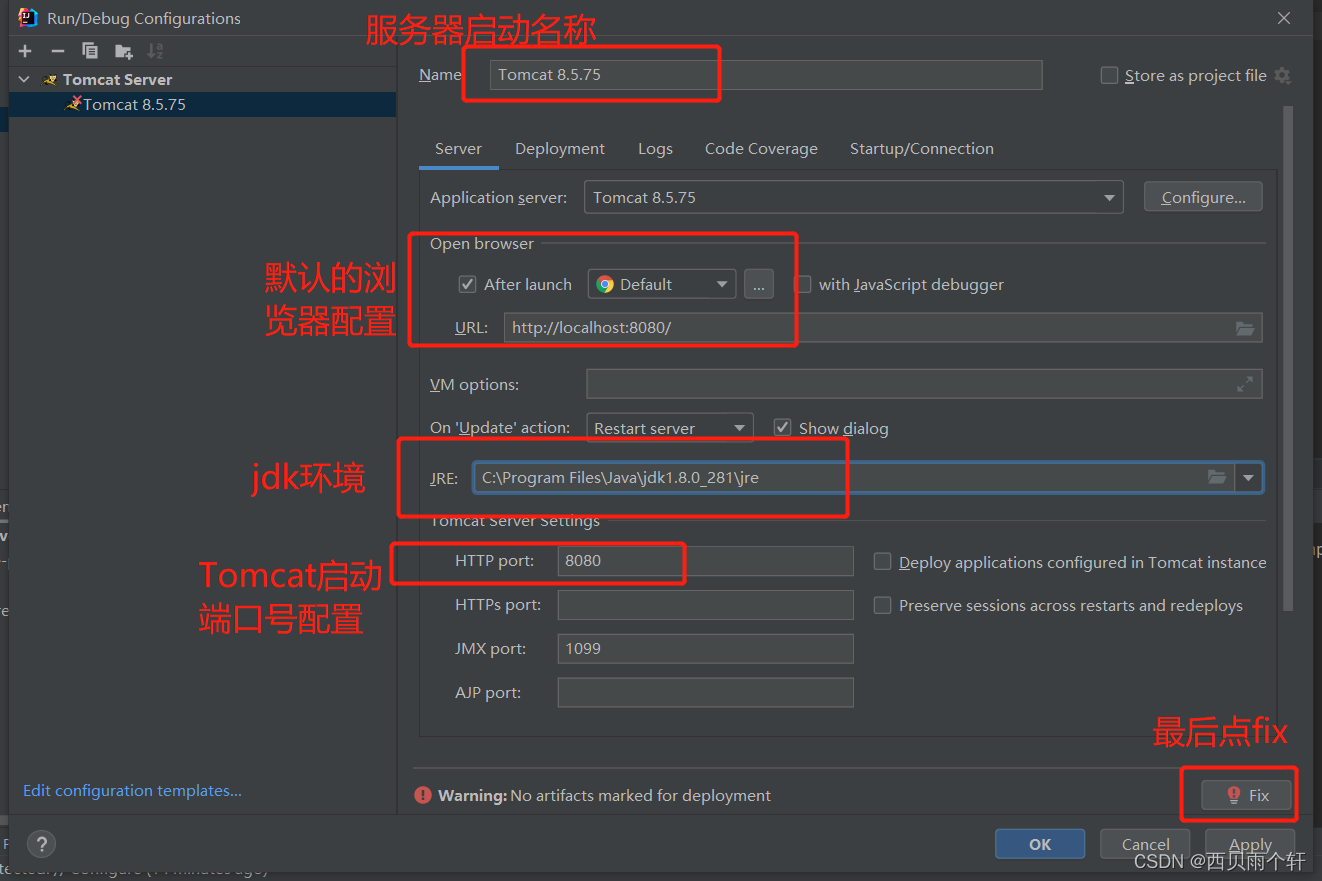Open the On 'Update' action dropdown
Image resolution: width=1322 pixels, height=881 pixels.
pyautogui.click(x=670, y=428)
